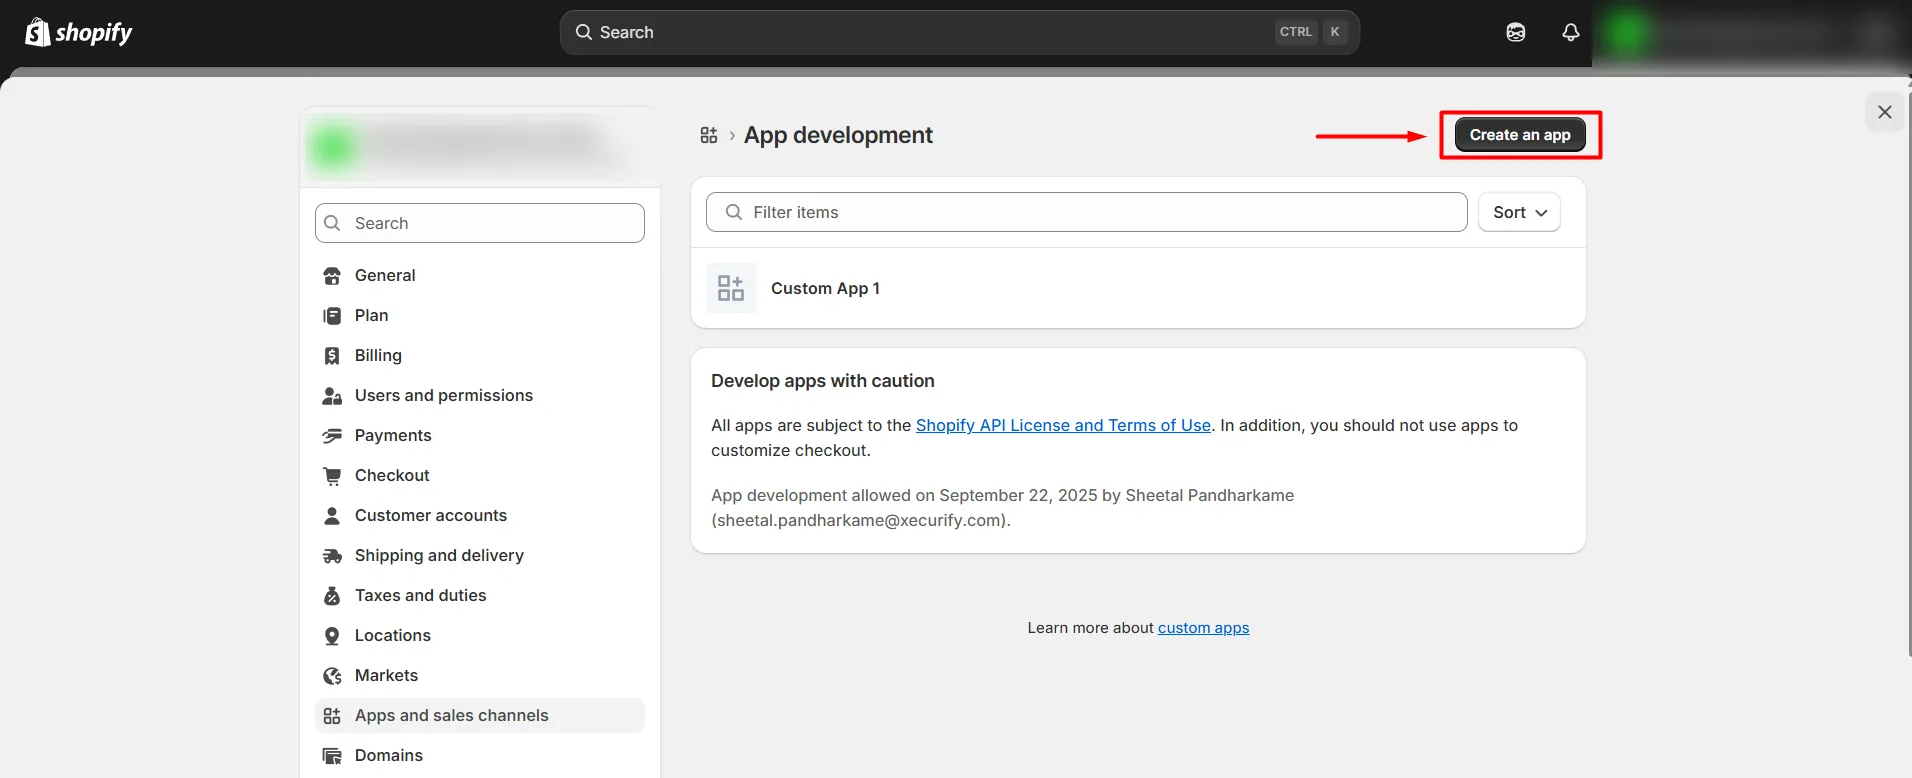Click the K shortcut key badge
This screenshot has width=1912, height=778.
tap(1335, 32)
